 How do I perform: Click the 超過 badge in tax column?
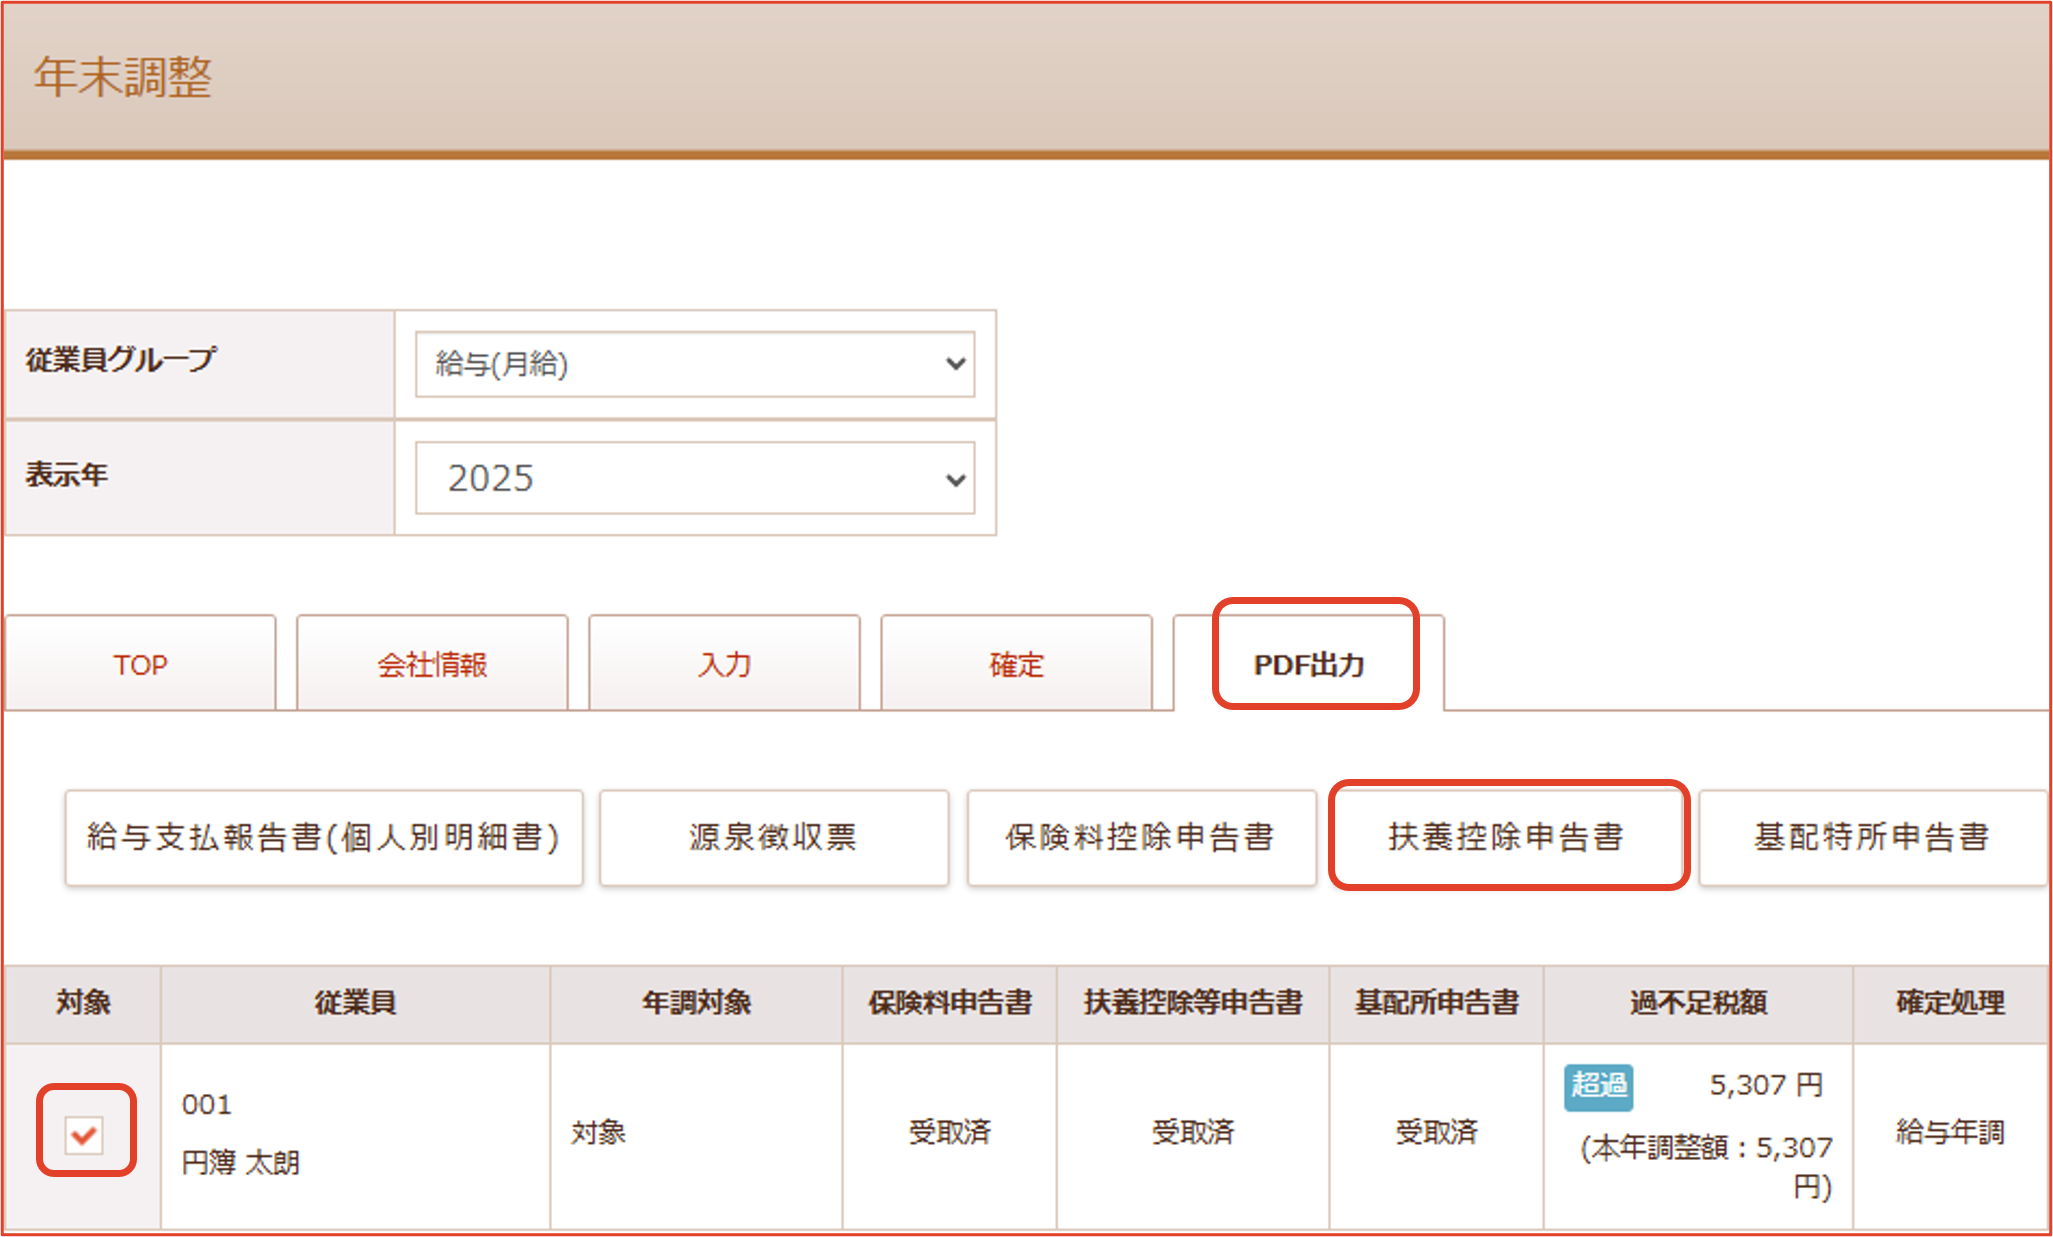tap(1598, 1085)
